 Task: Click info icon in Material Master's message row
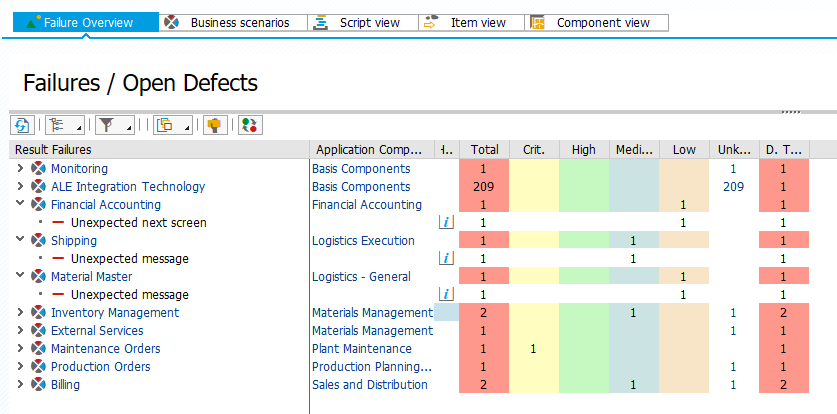pos(447,295)
